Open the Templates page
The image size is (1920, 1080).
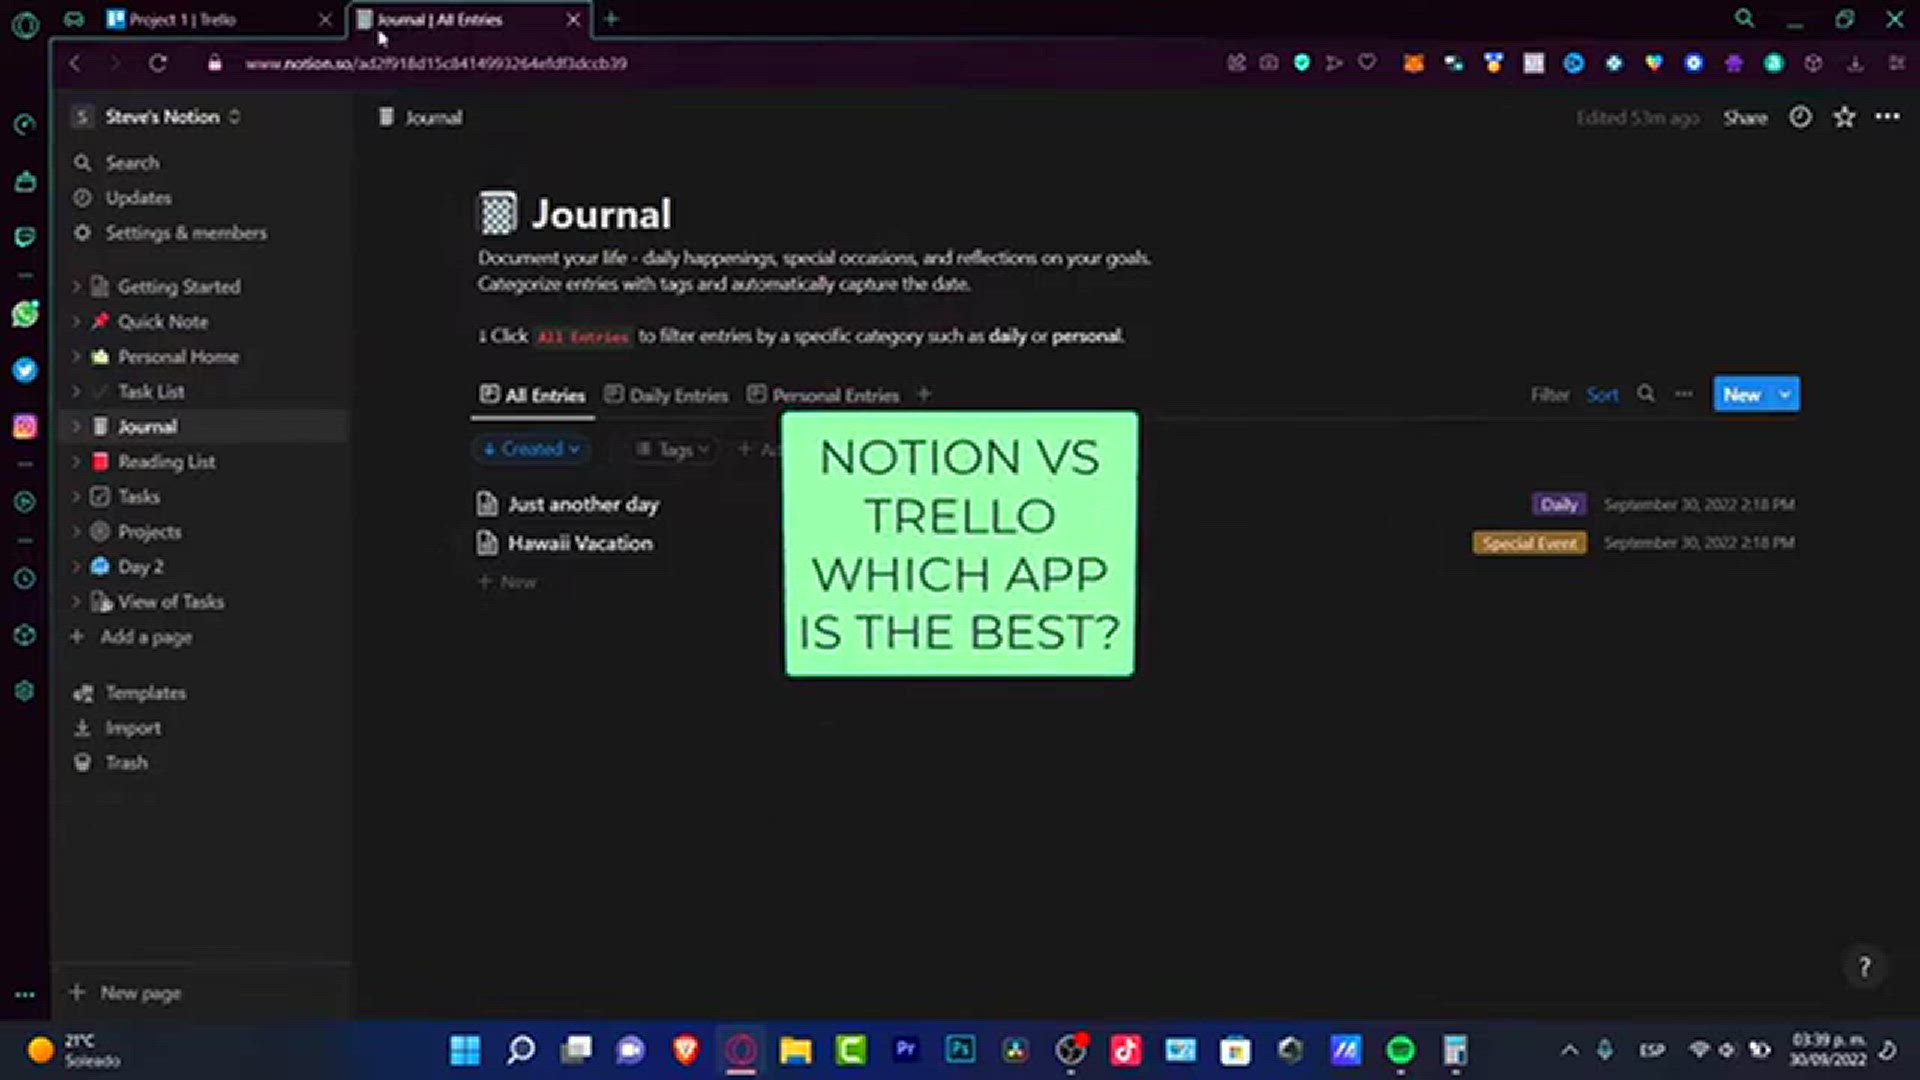[x=145, y=692]
